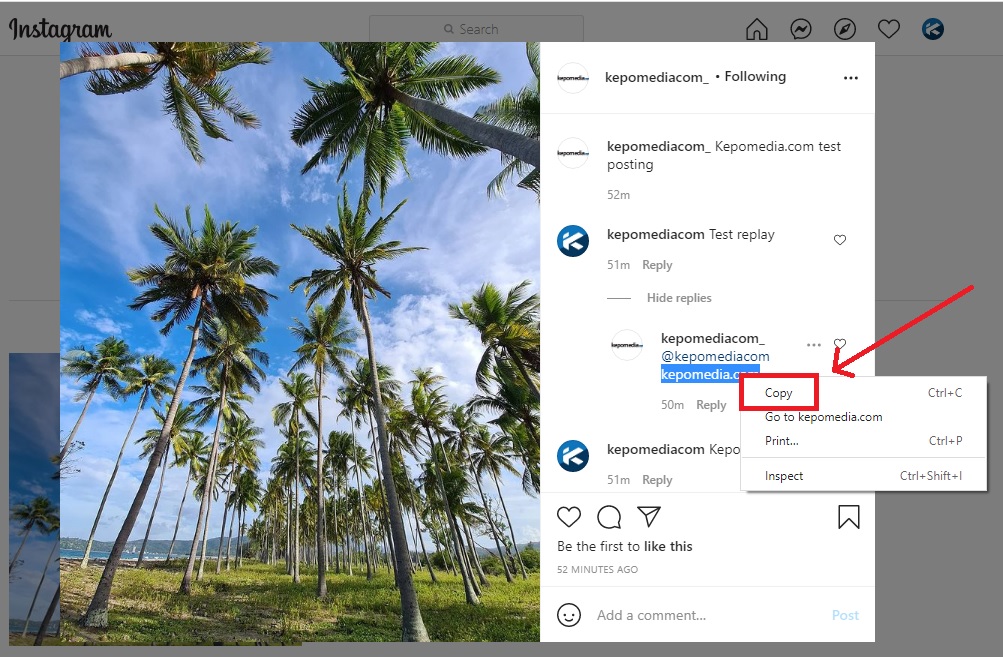Click the Following label in header
This screenshot has height=657, width=1003.
pyautogui.click(x=755, y=77)
